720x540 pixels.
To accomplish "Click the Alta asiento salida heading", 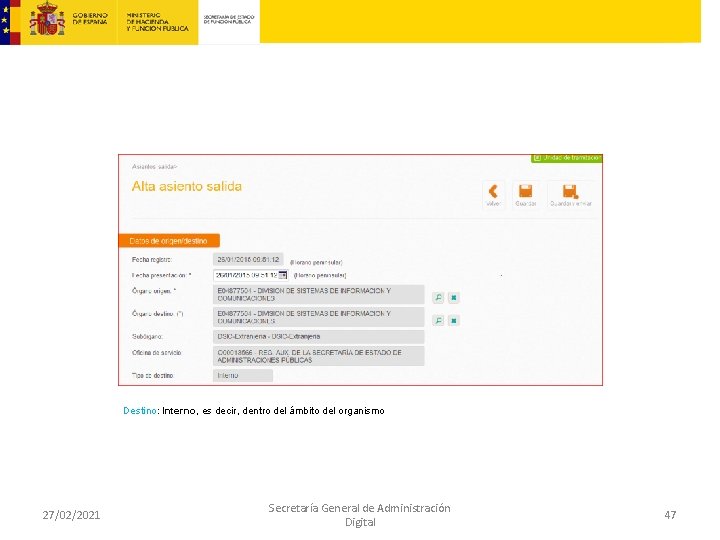I will click(186, 186).
